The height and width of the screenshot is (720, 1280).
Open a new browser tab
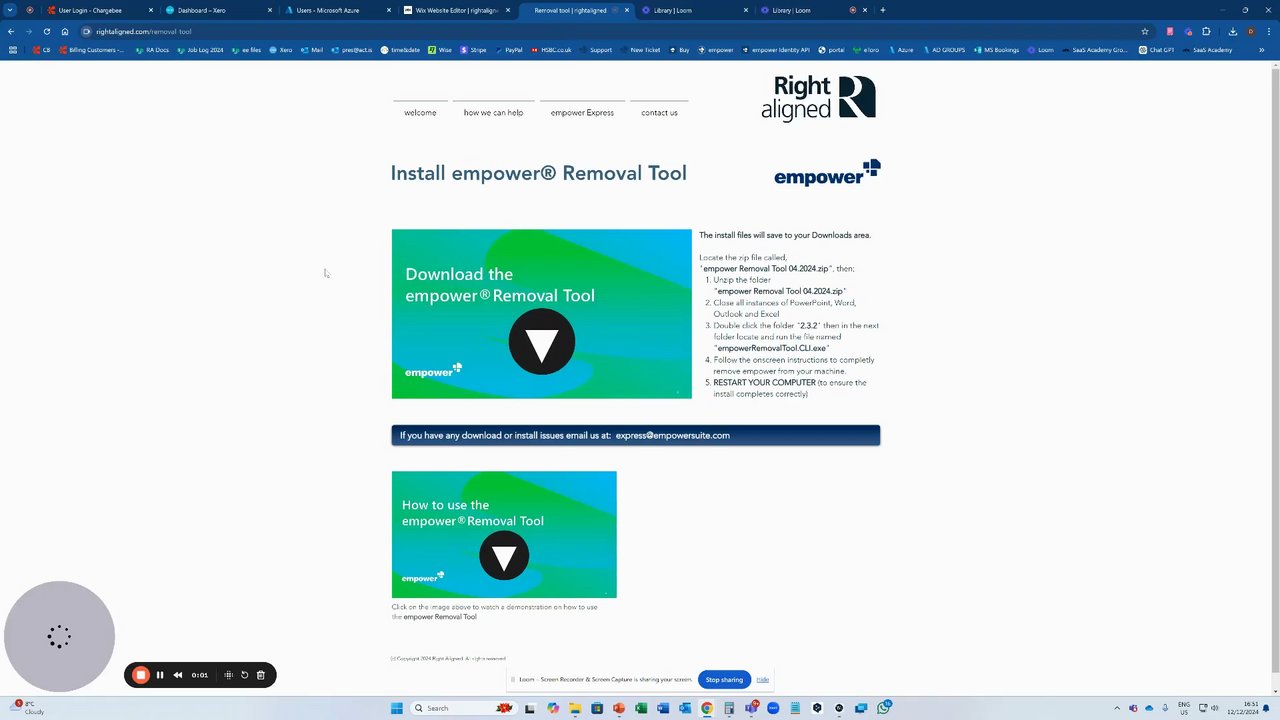coord(882,10)
